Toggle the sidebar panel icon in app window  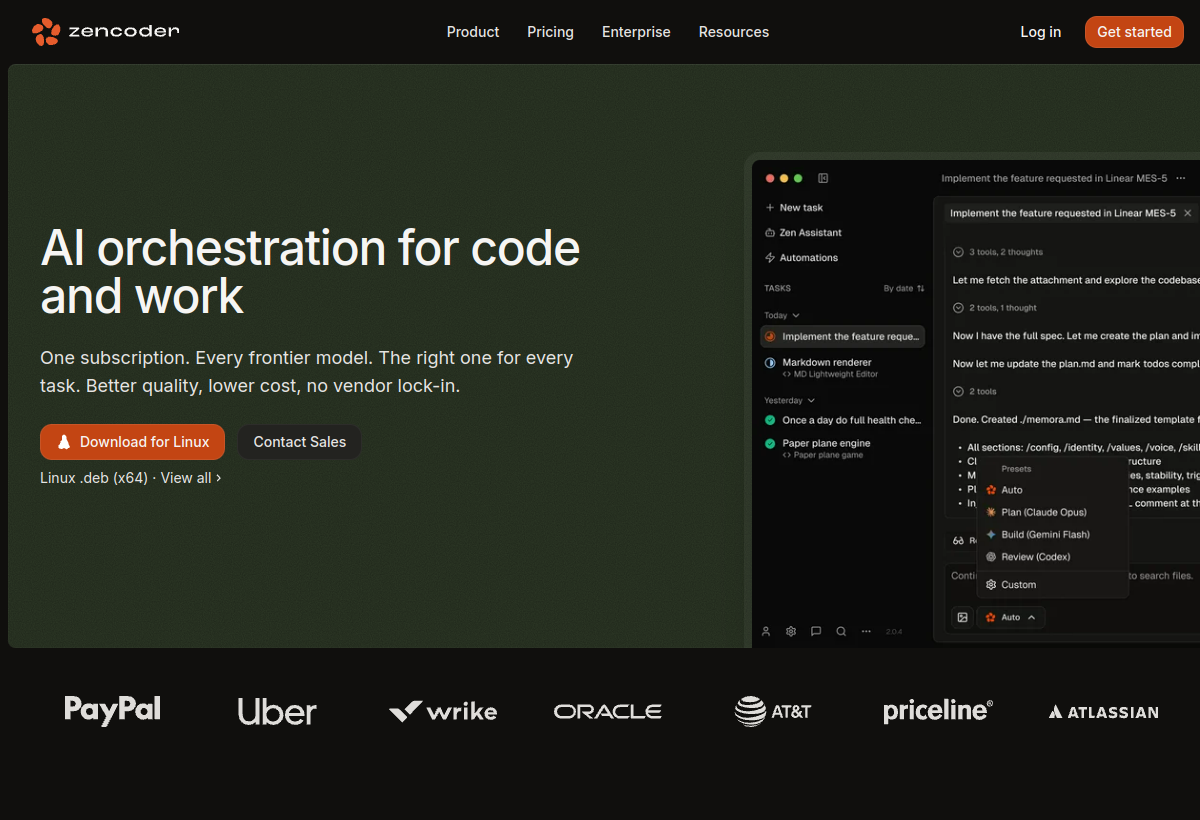tap(823, 178)
